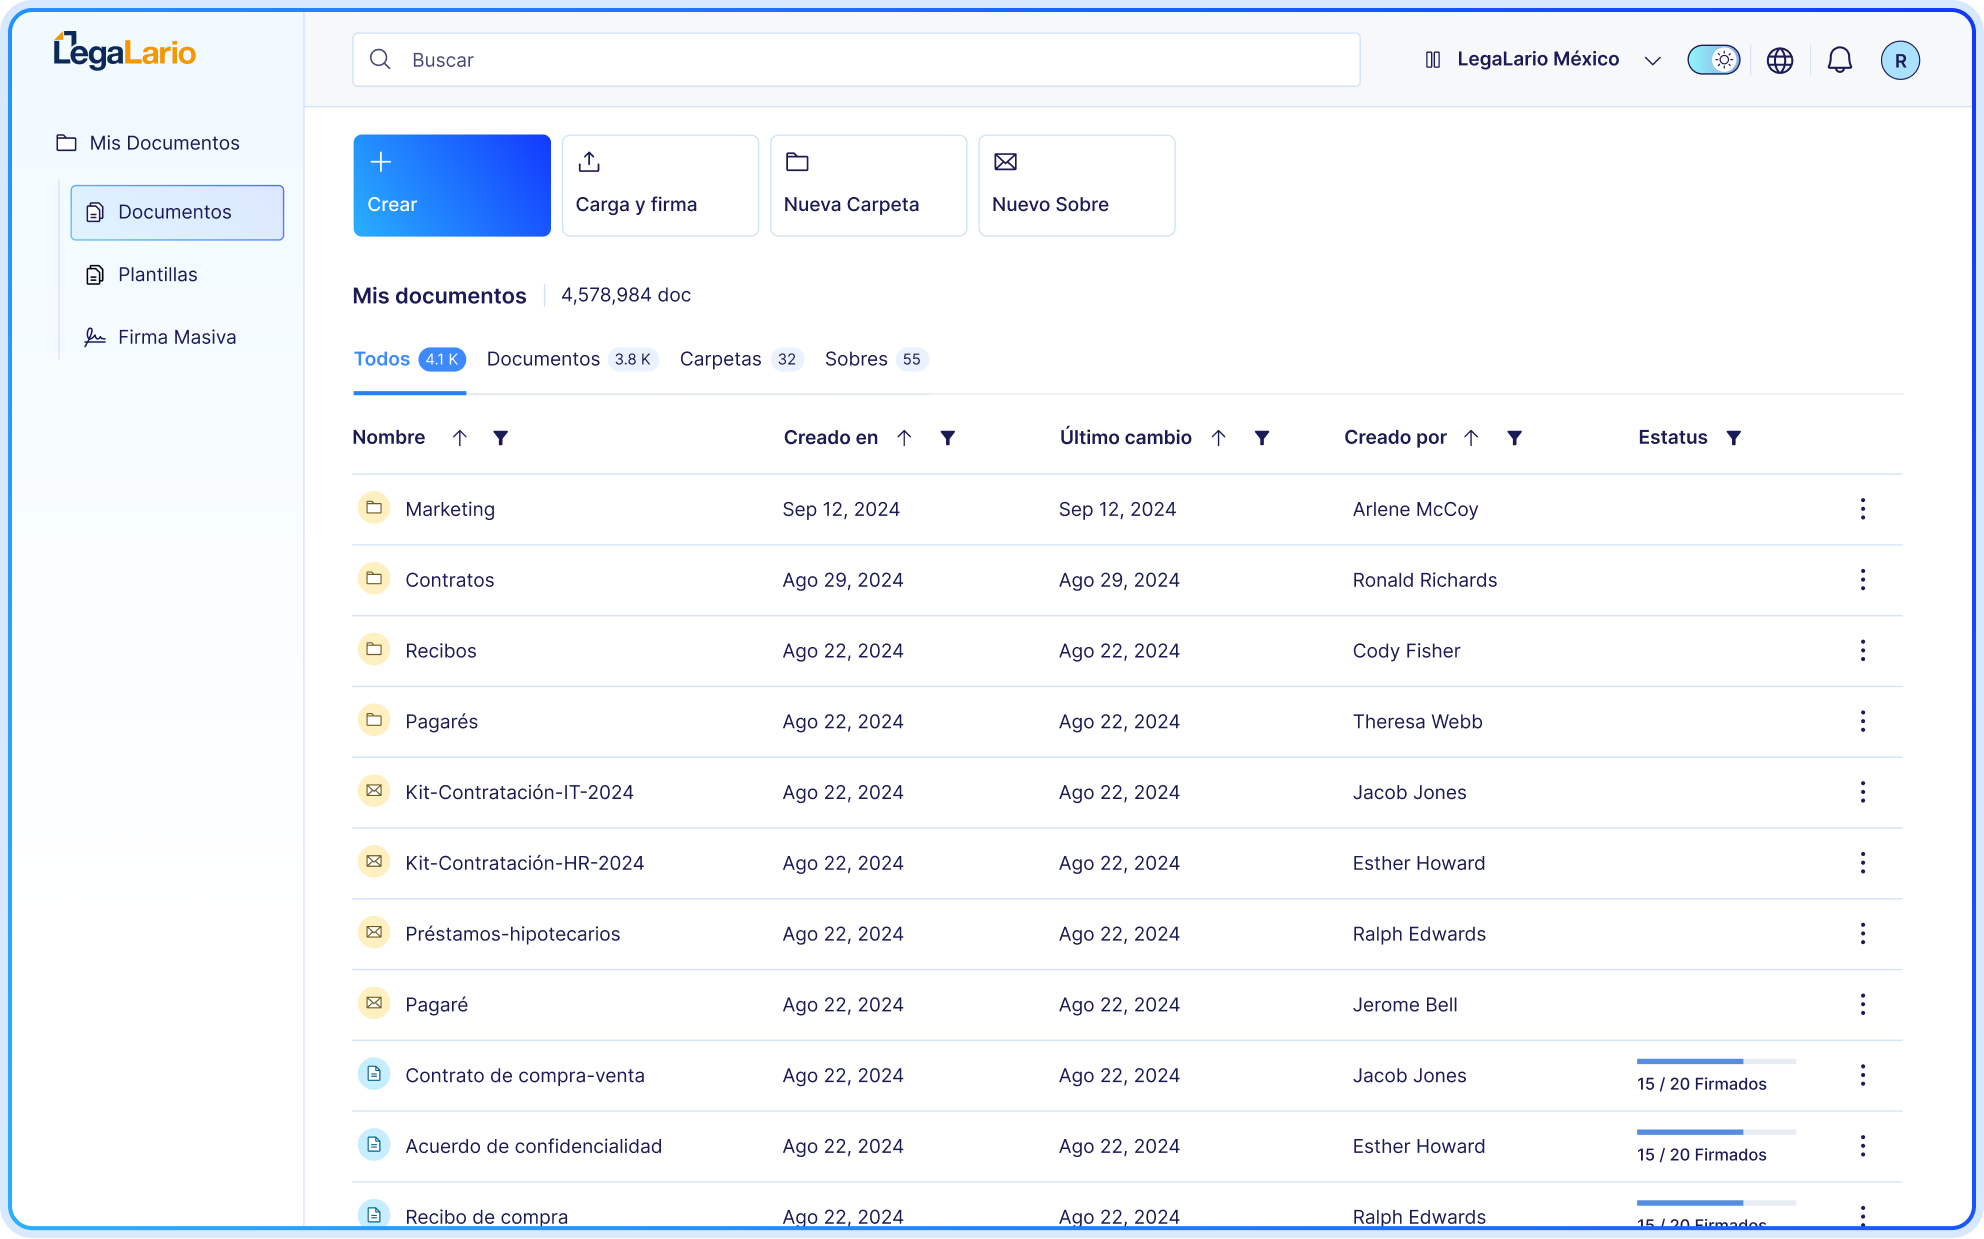1984x1239 pixels.
Task: Click the Crear button
Action: [x=452, y=186]
